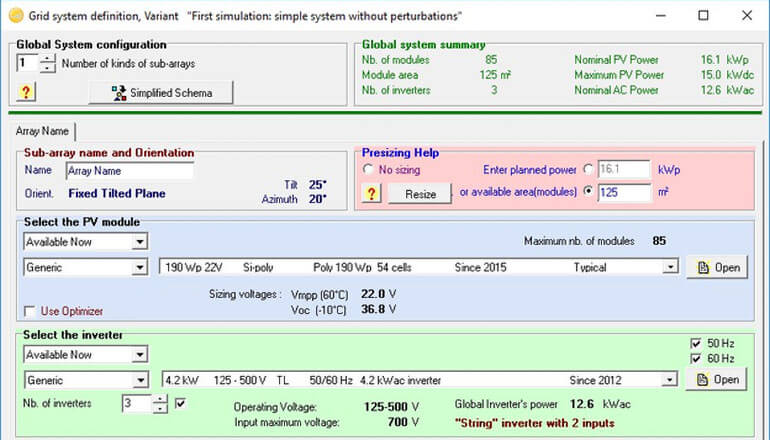Viewport: 770px width, 440px height.
Task: Click the Vmpp (60°C) 22.0 V value
Action: [378, 294]
